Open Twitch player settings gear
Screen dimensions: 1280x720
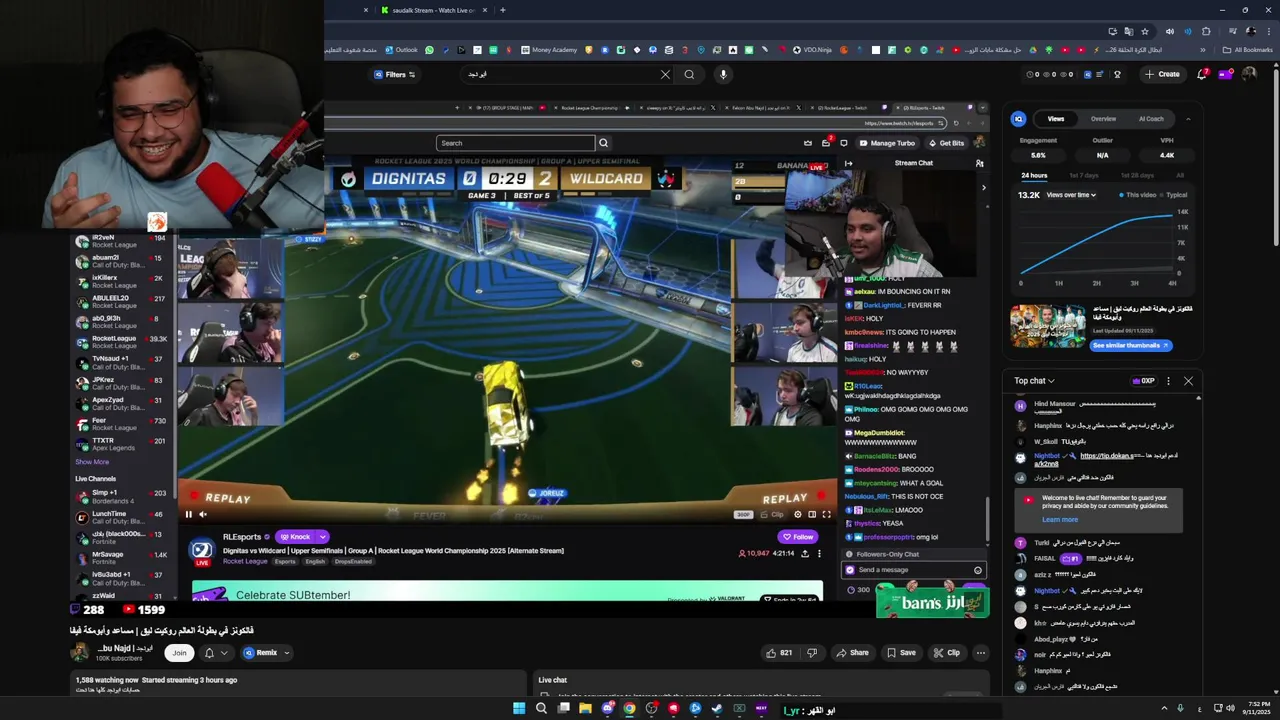pos(797,515)
